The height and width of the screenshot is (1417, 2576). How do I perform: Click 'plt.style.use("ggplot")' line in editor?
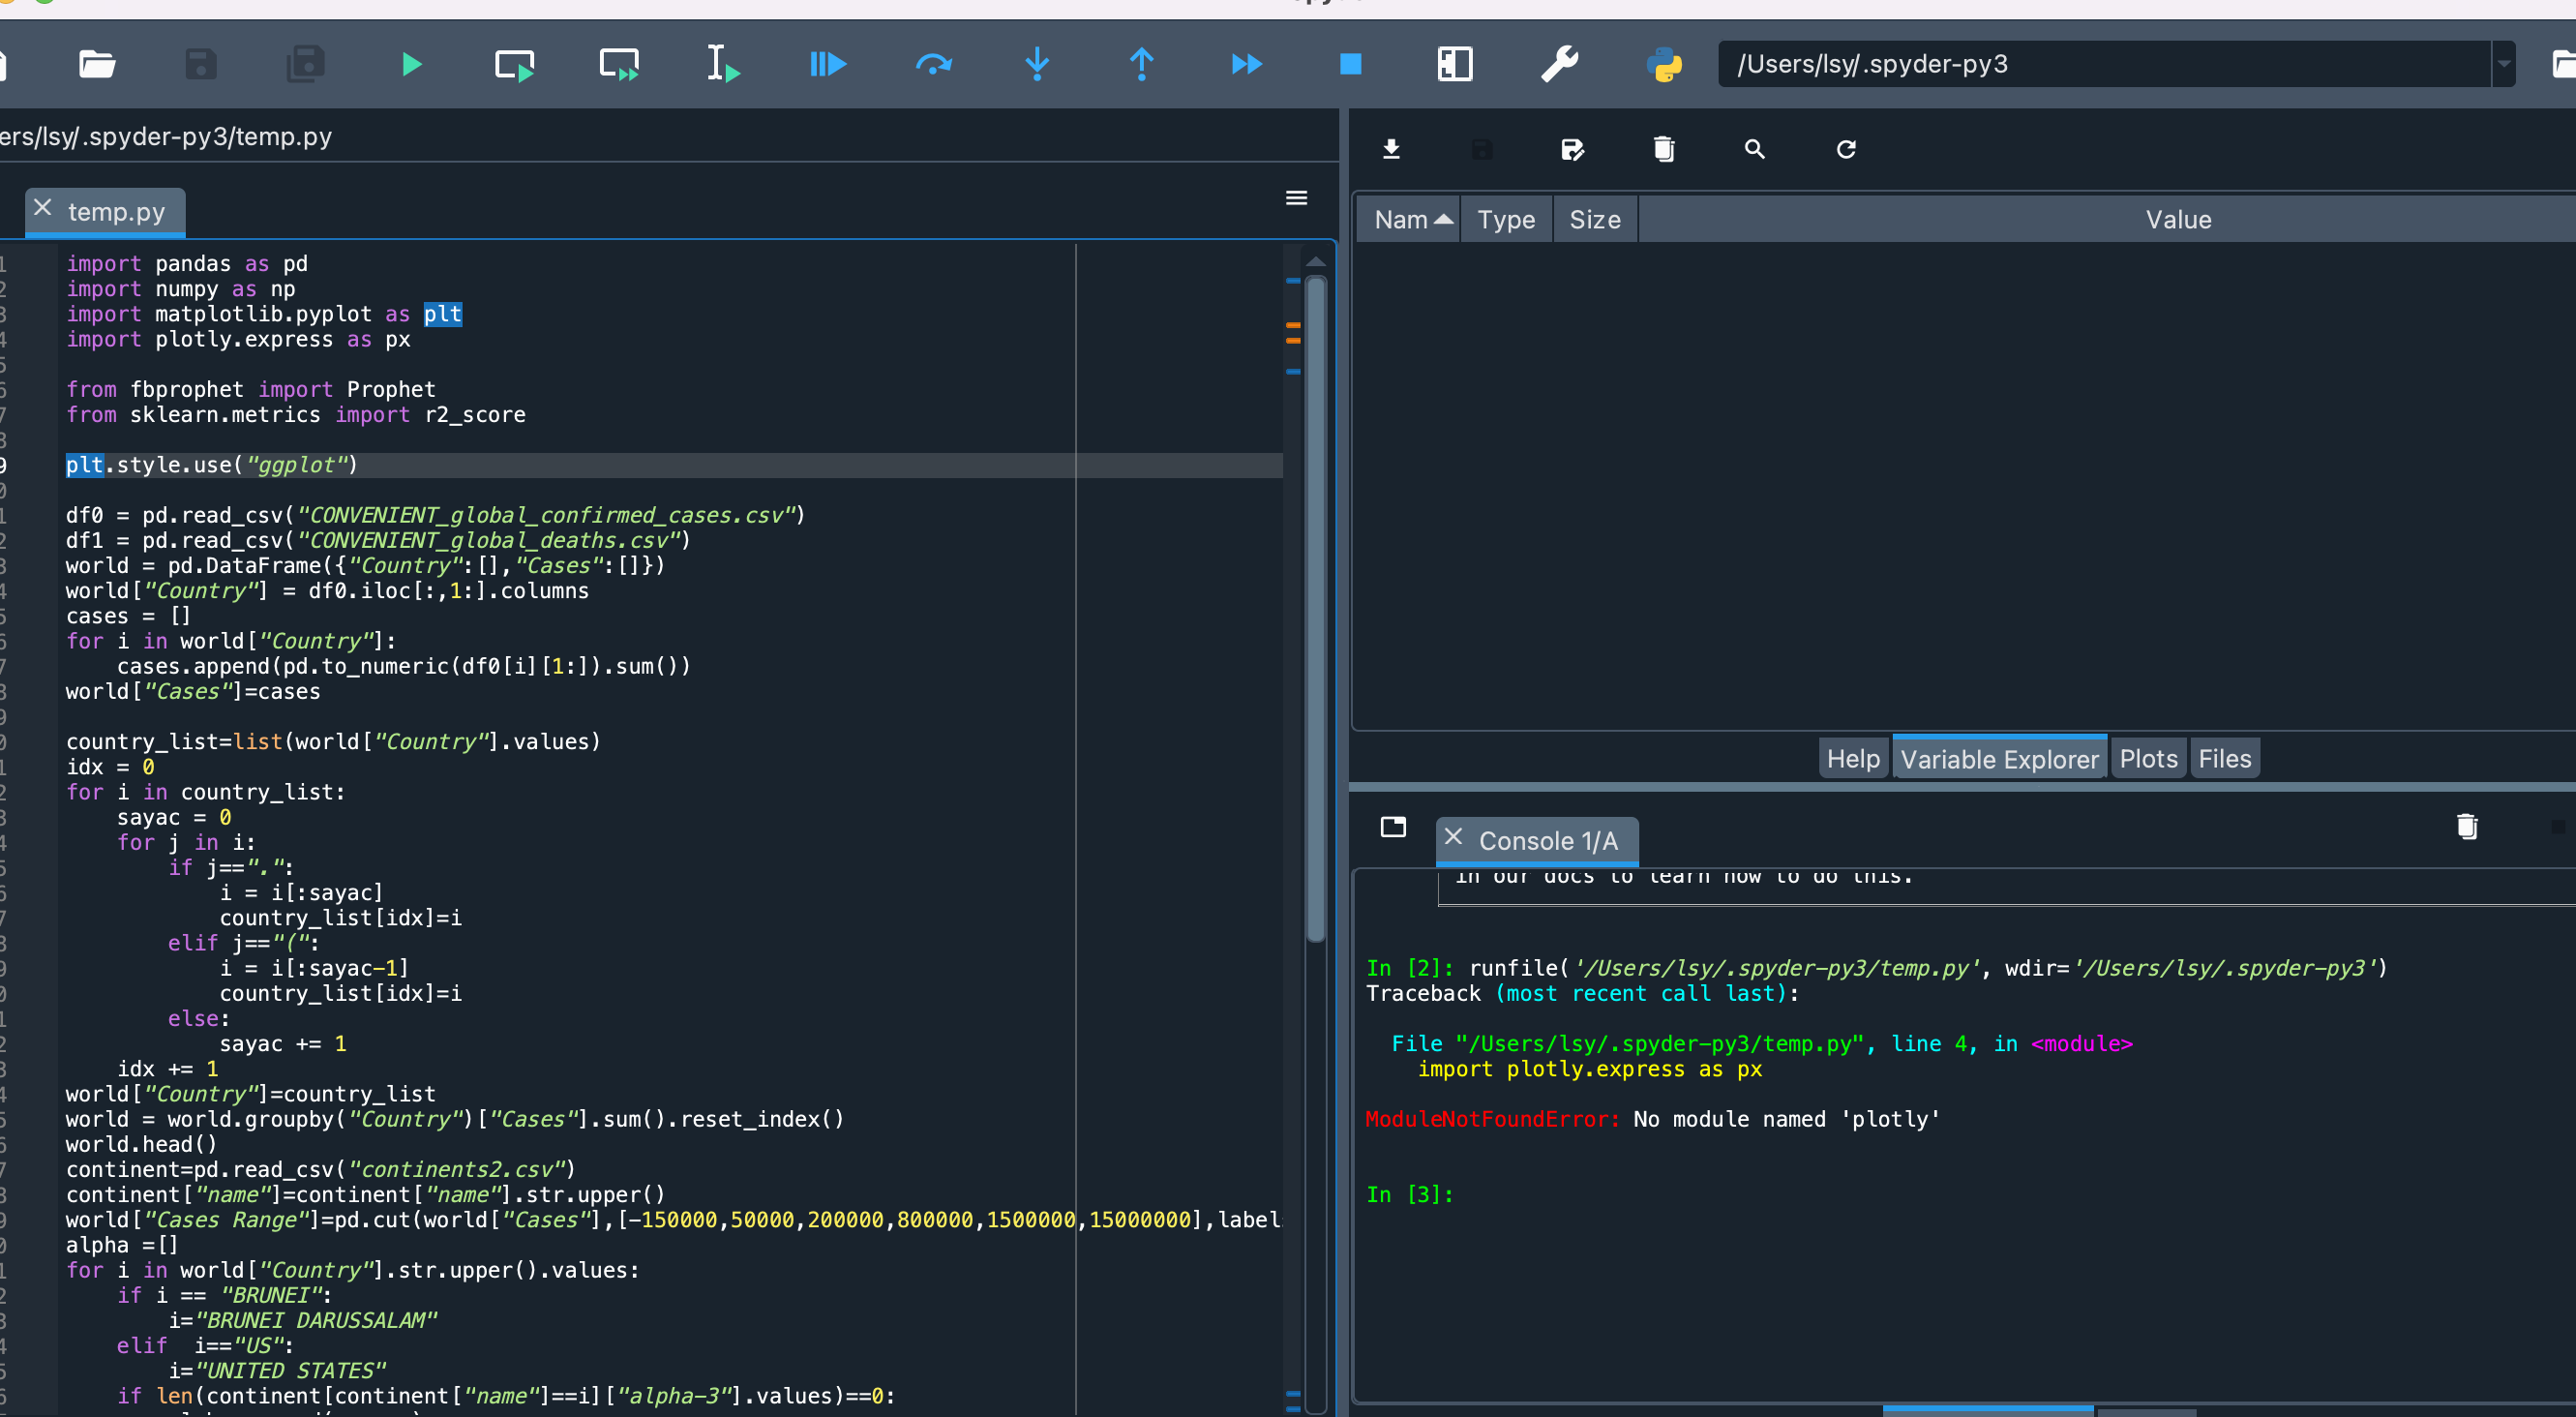click(x=212, y=465)
